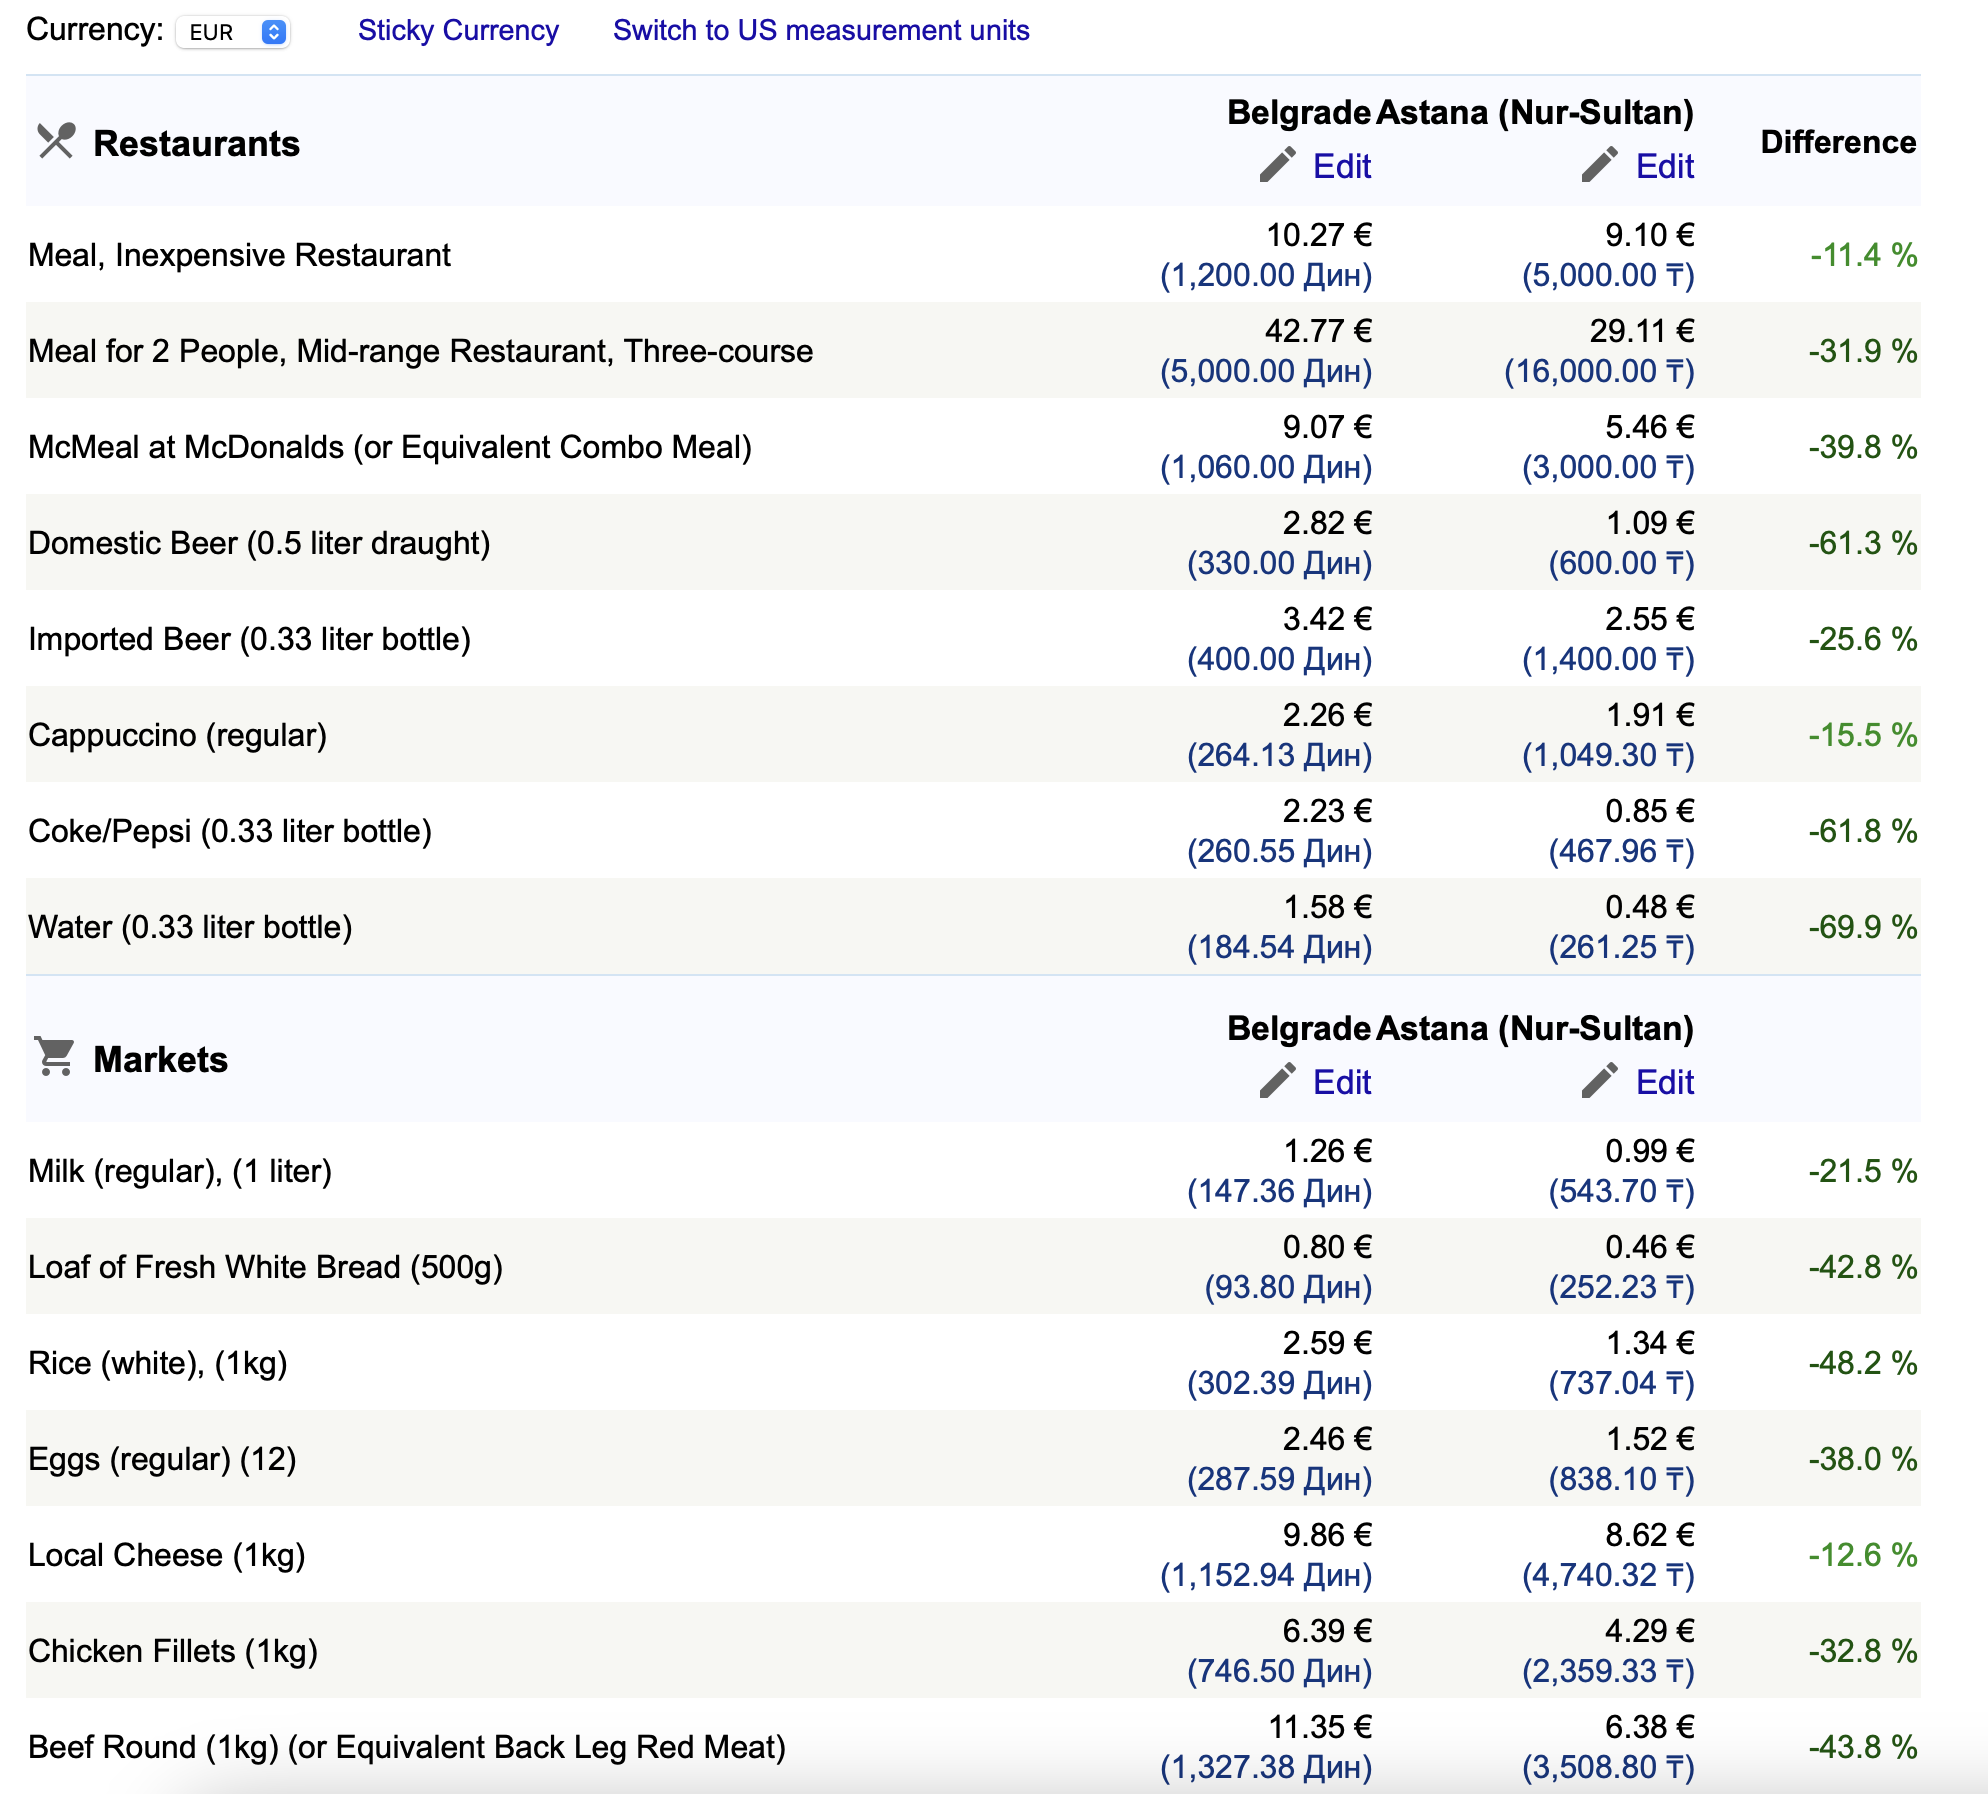The width and height of the screenshot is (1988, 1794).
Task: Click Belgrade pencil icon in Markets header
Action: (1277, 1081)
